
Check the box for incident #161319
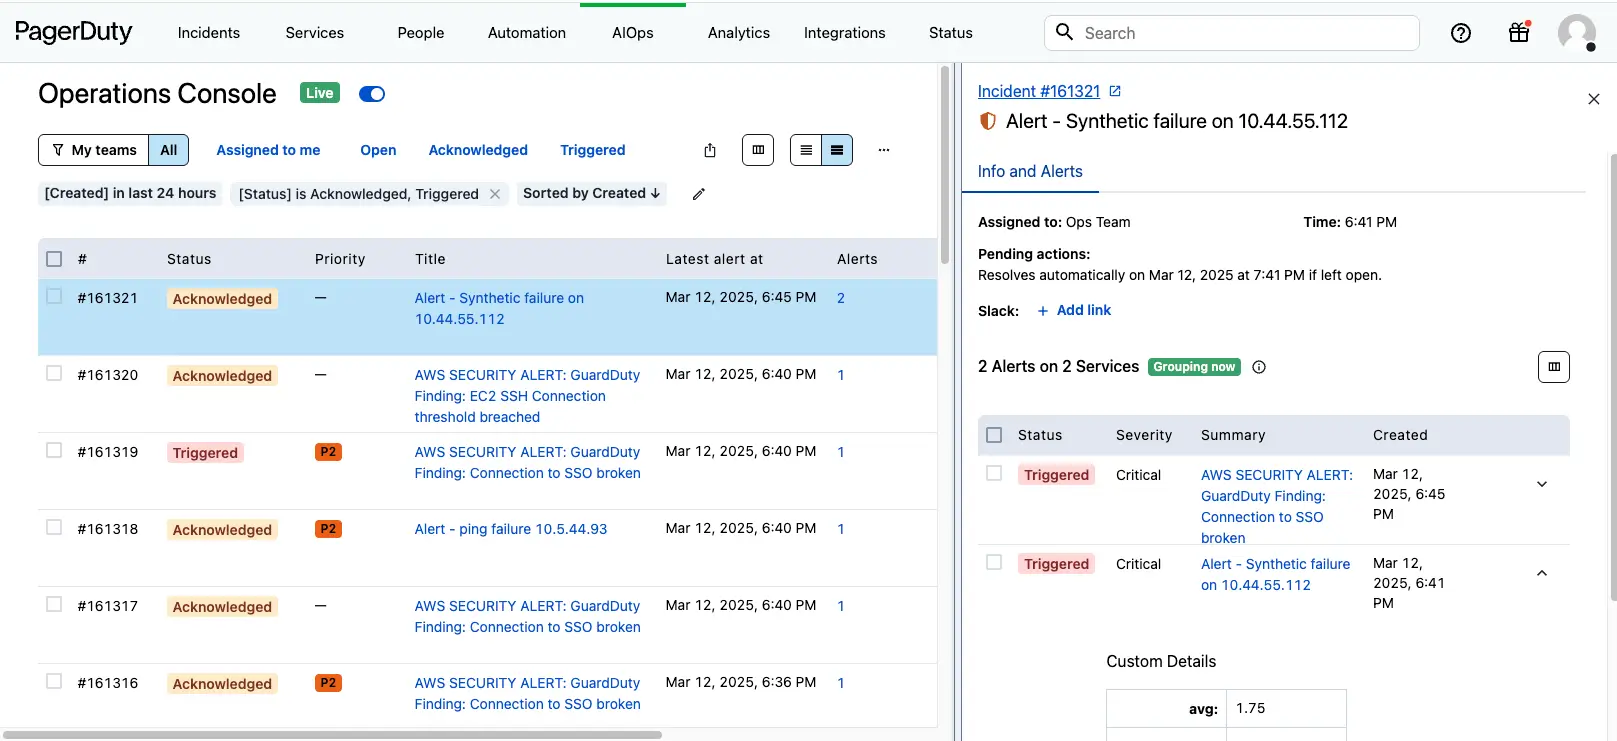click(x=54, y=450)
